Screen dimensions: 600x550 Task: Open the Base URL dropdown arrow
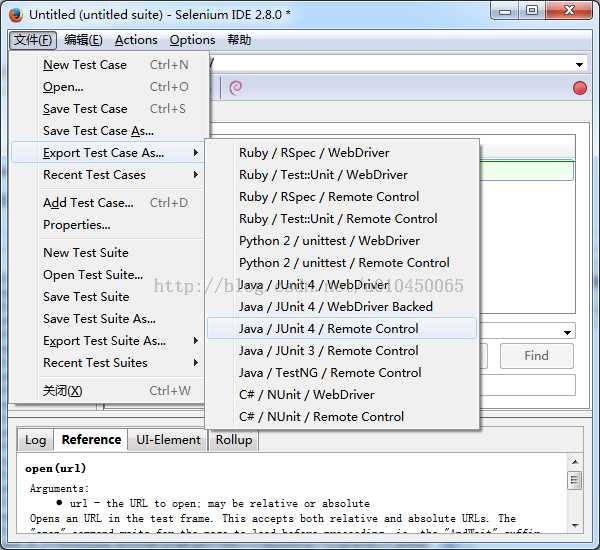(579, 65)
